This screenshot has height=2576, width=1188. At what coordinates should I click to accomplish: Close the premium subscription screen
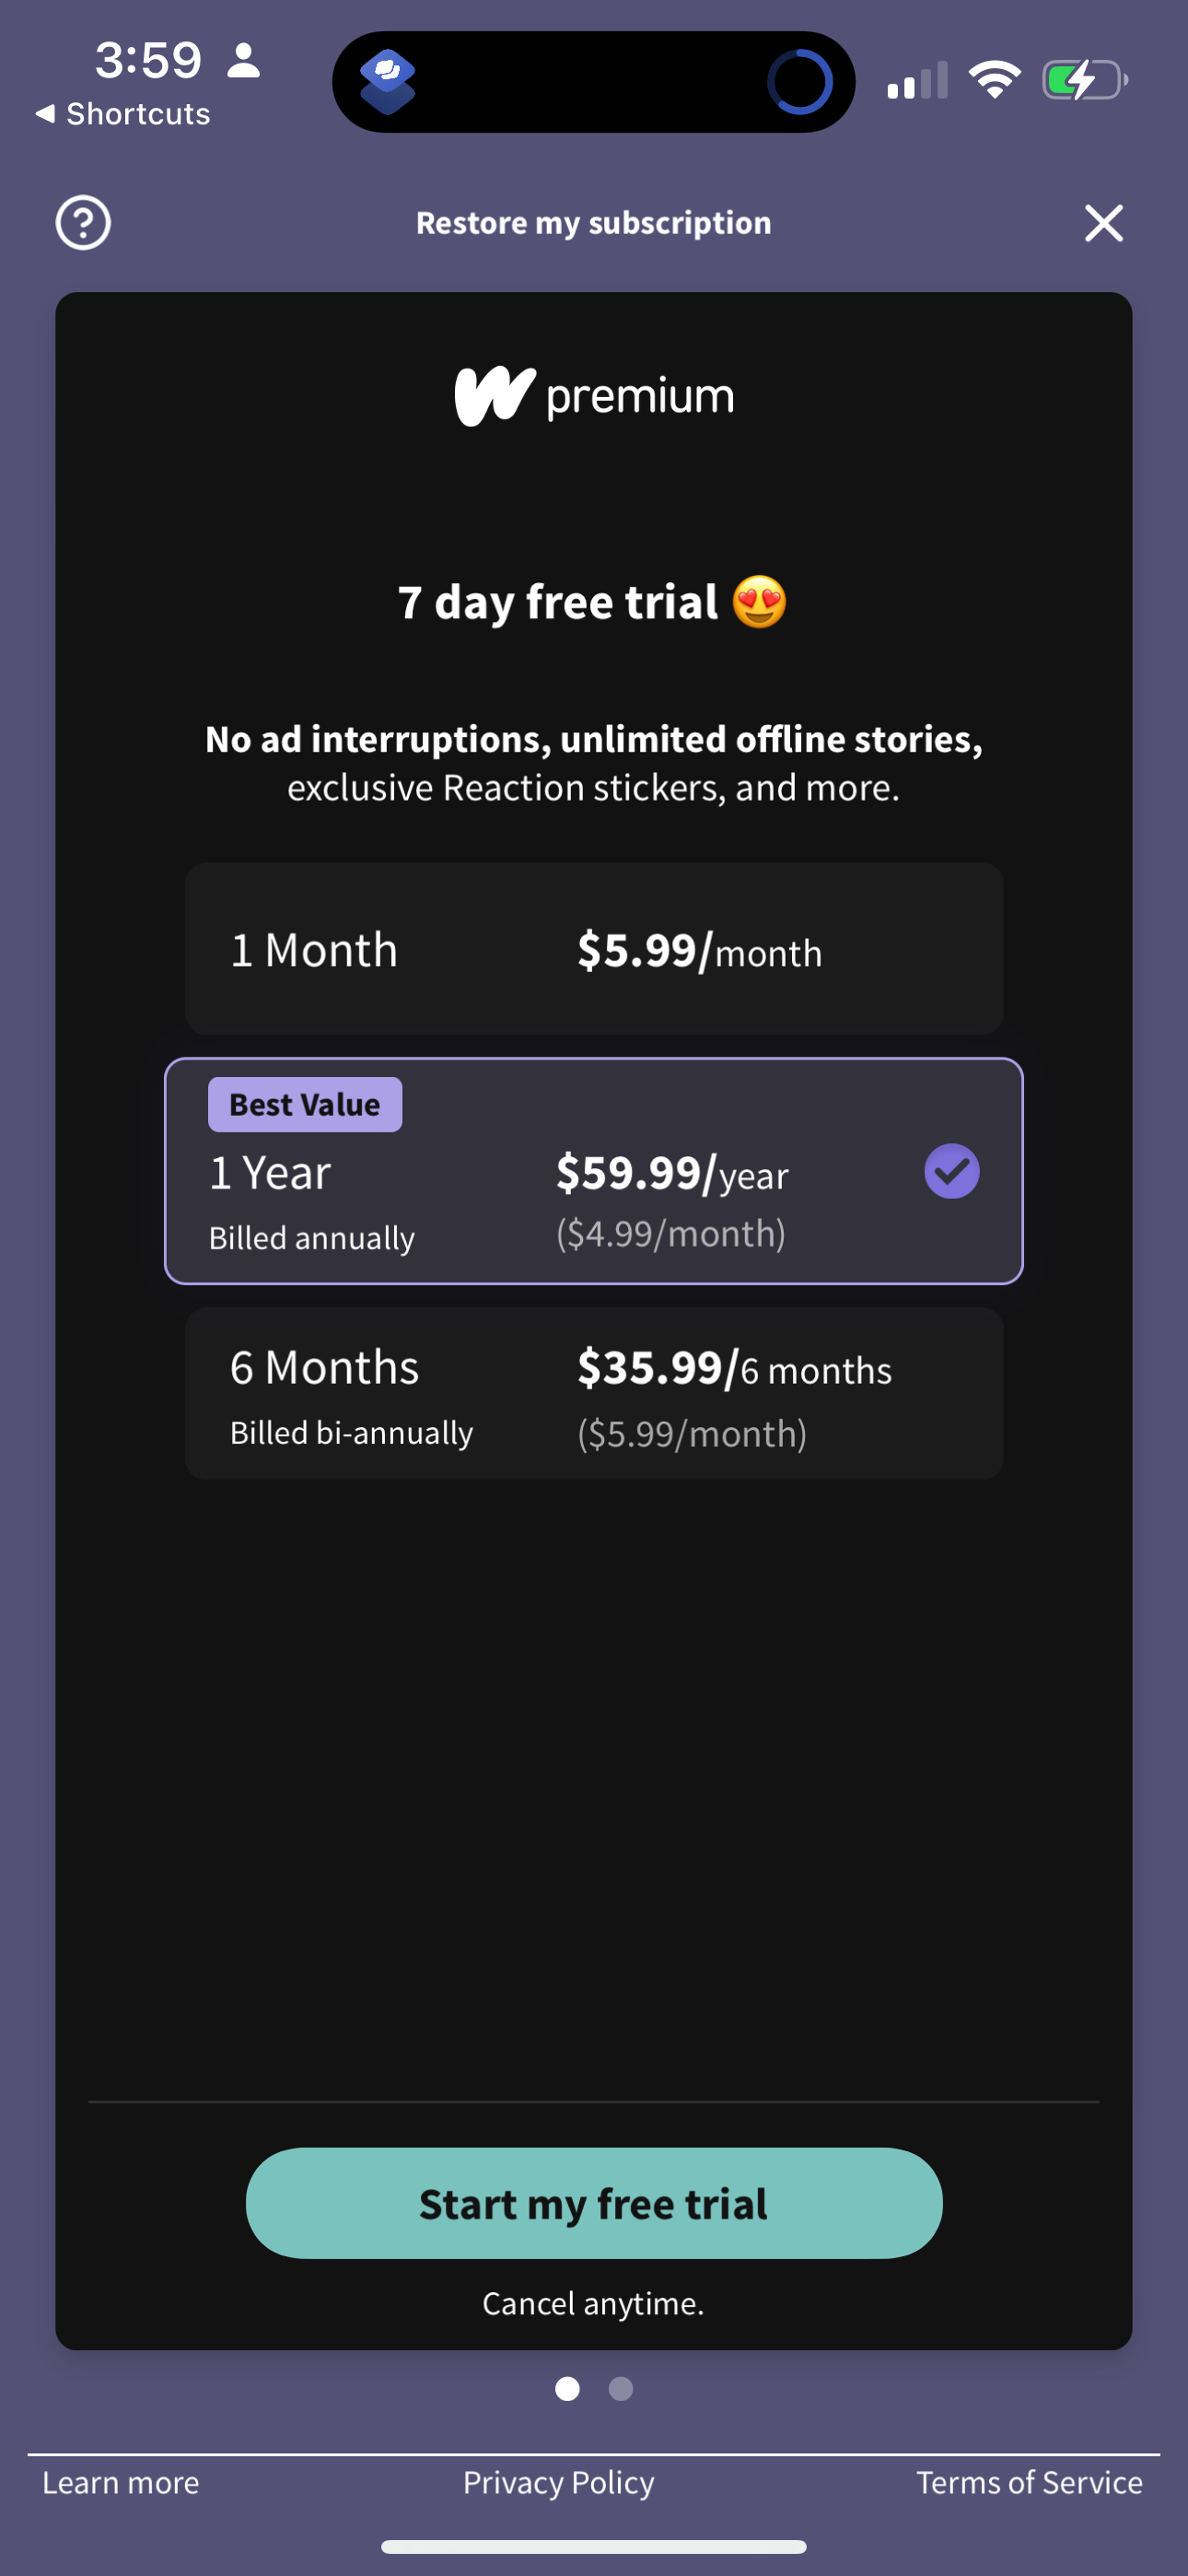point(1103,223)
